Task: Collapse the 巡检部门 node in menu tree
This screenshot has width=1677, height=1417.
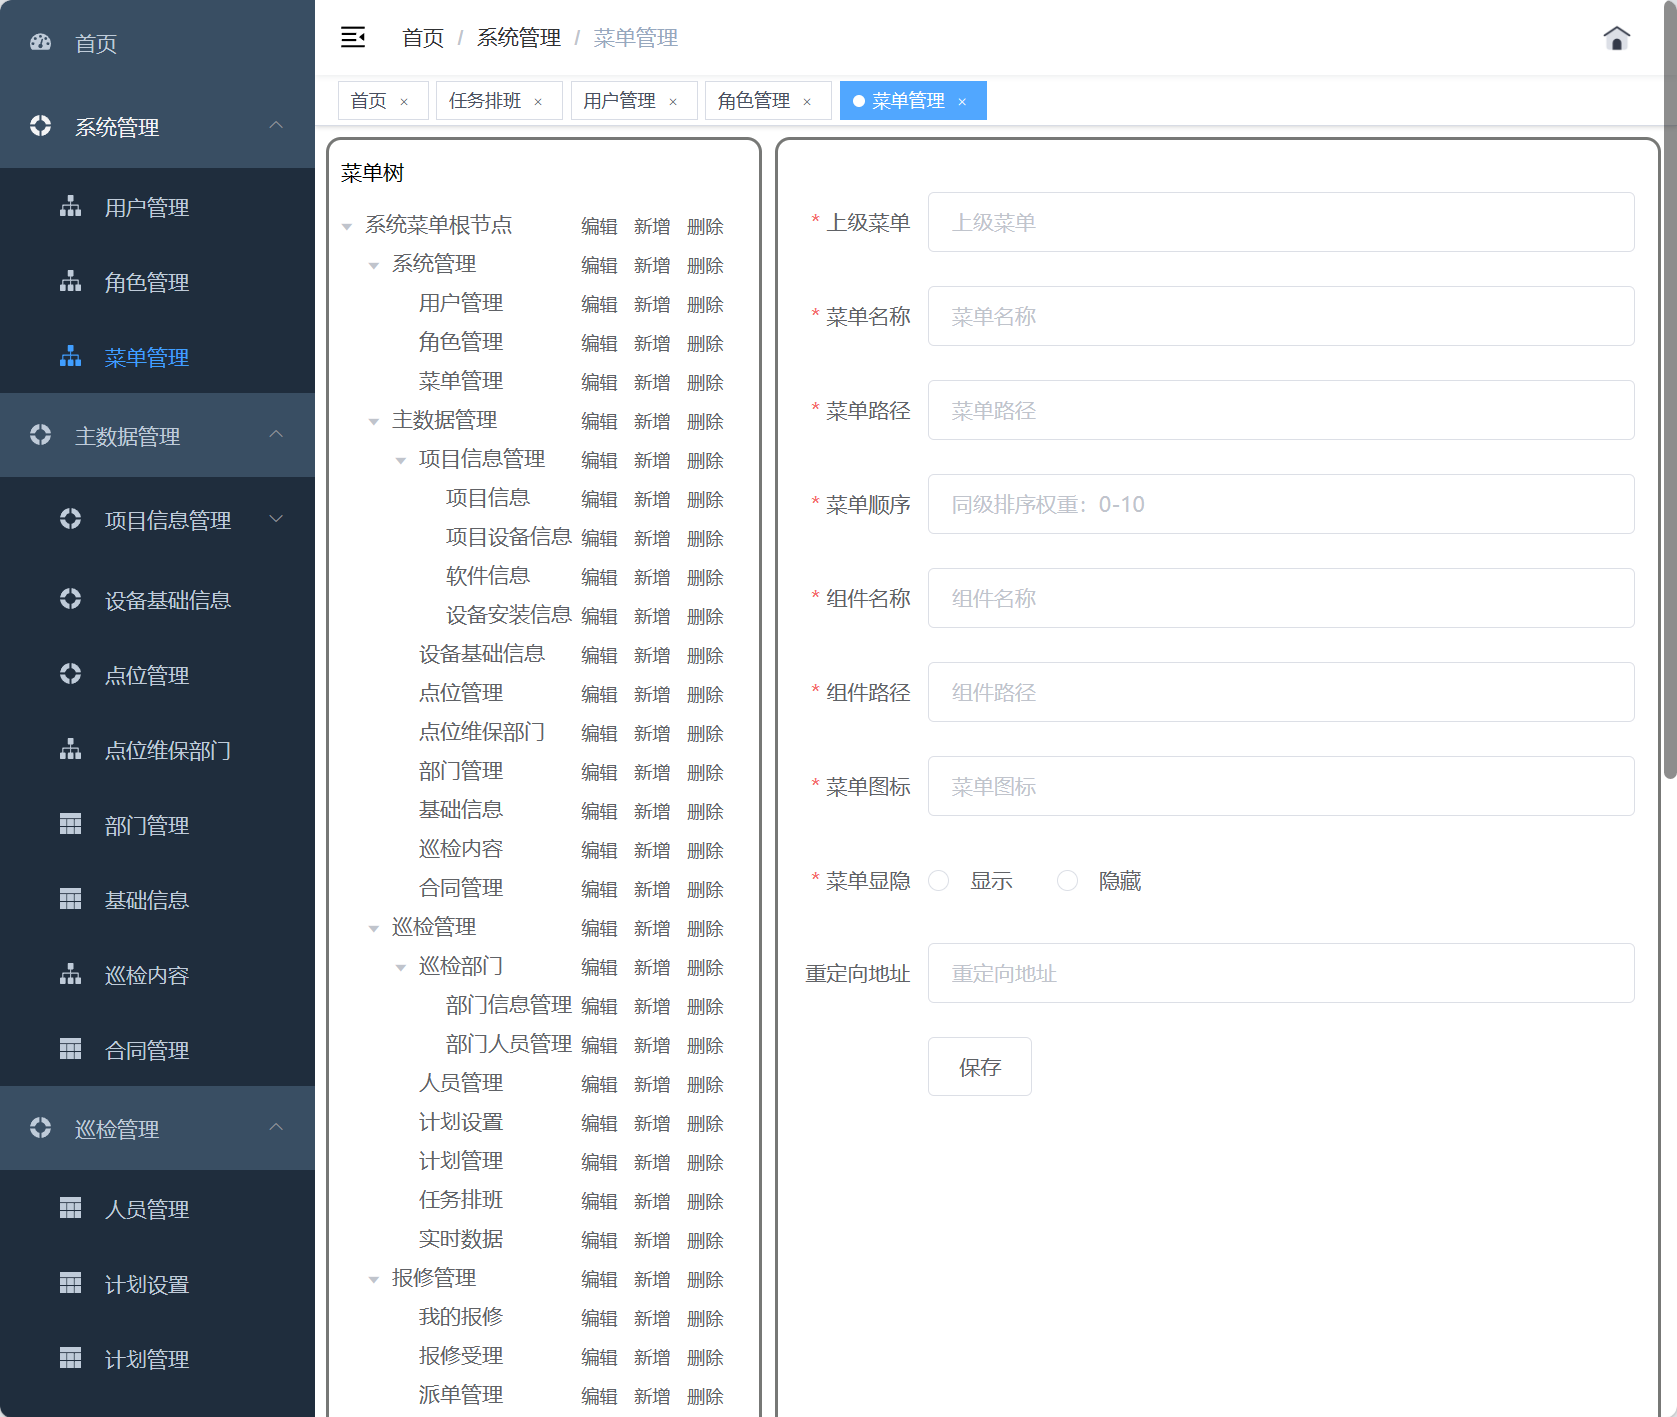Action: [x=401, y=968]
